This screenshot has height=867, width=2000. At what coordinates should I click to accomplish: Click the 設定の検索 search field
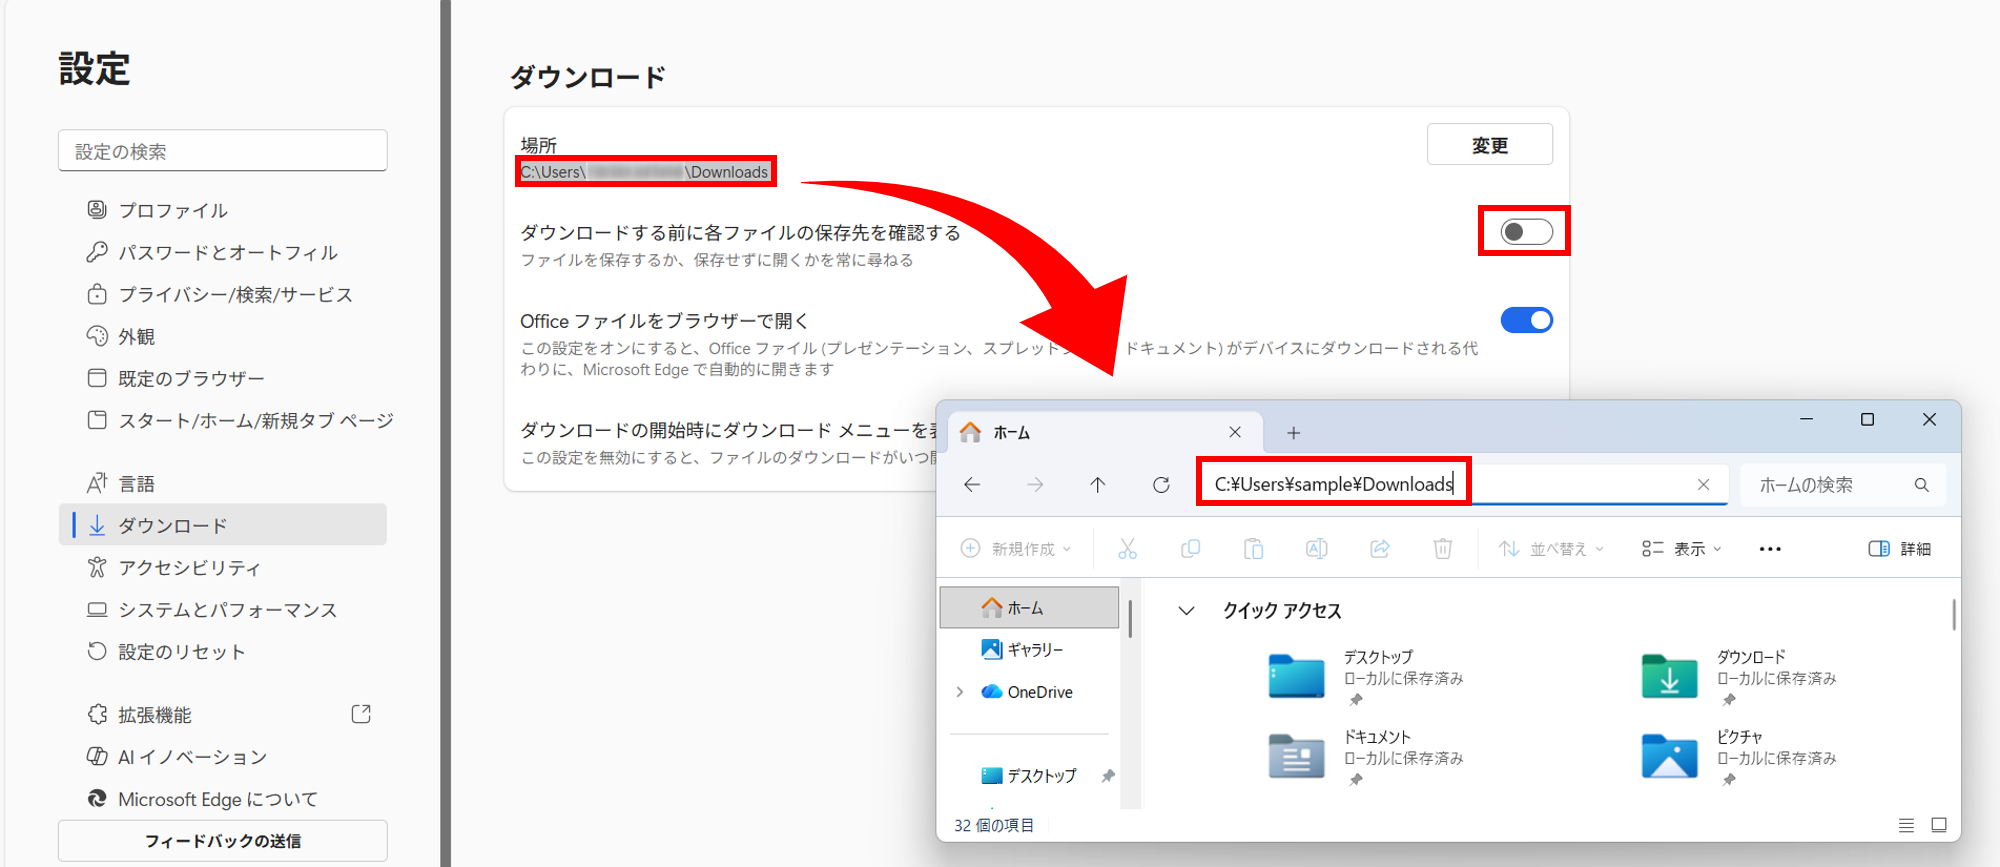click(x=222, y=151)
